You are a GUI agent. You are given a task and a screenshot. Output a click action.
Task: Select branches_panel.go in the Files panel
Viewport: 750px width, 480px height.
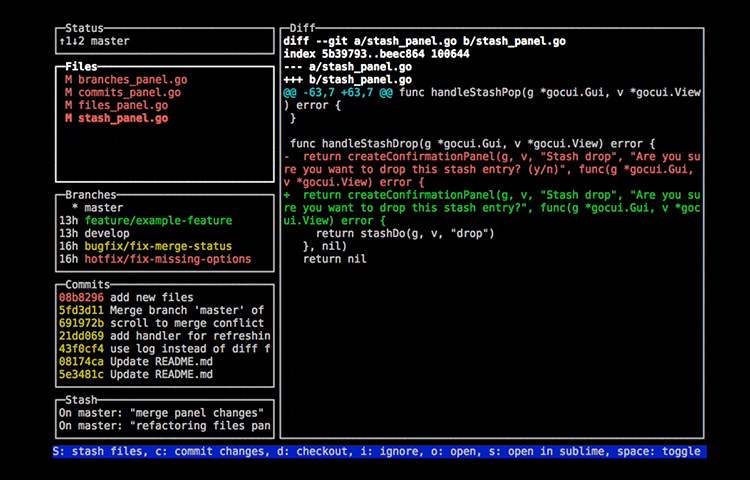click(x=132, y=79)
